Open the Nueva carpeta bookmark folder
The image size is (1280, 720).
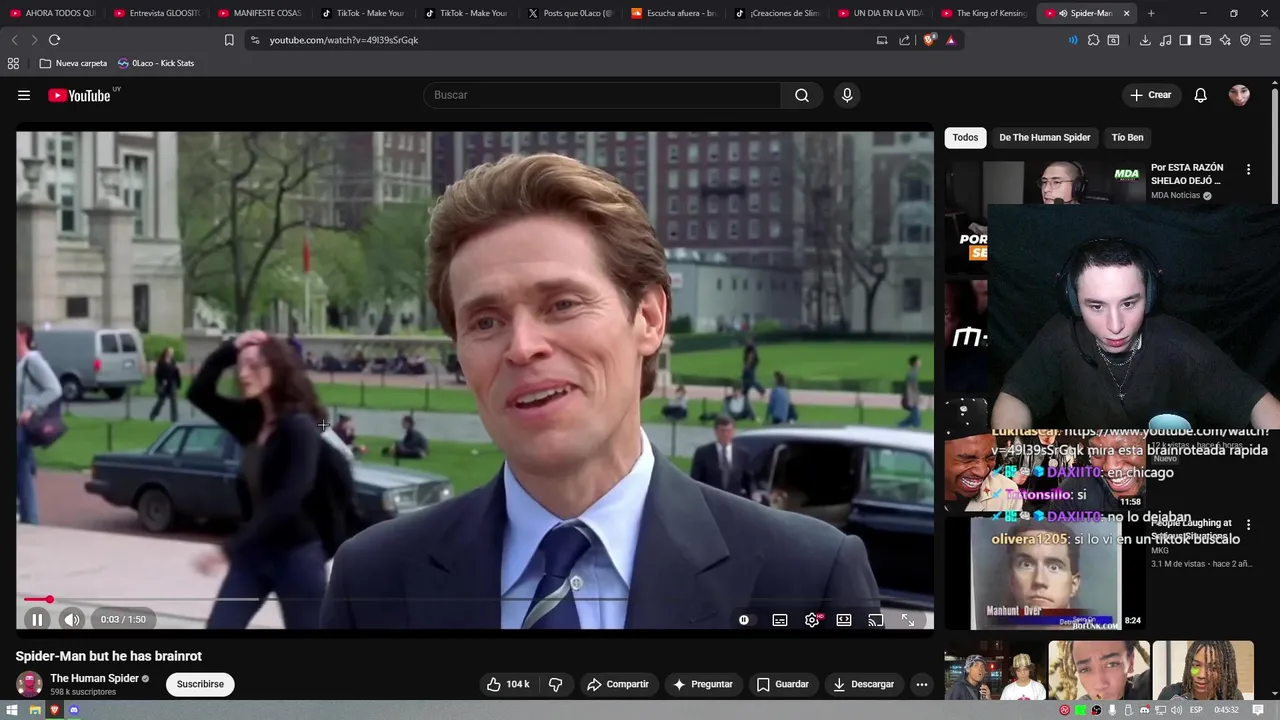(73, 63)
